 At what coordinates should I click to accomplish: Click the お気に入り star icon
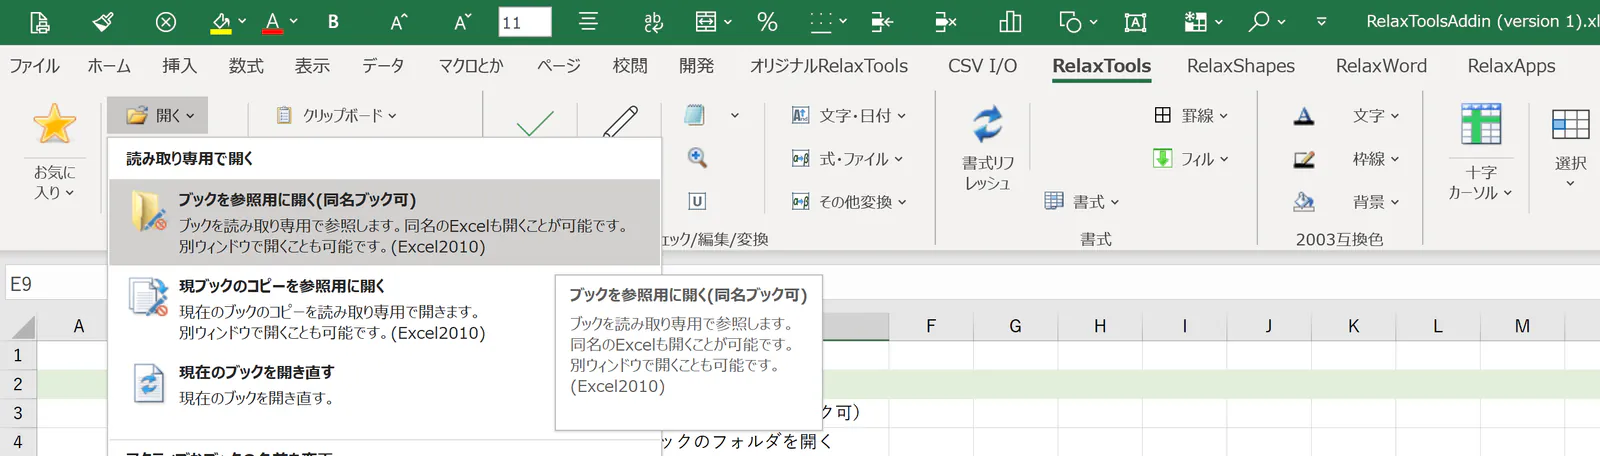[54, 124]
